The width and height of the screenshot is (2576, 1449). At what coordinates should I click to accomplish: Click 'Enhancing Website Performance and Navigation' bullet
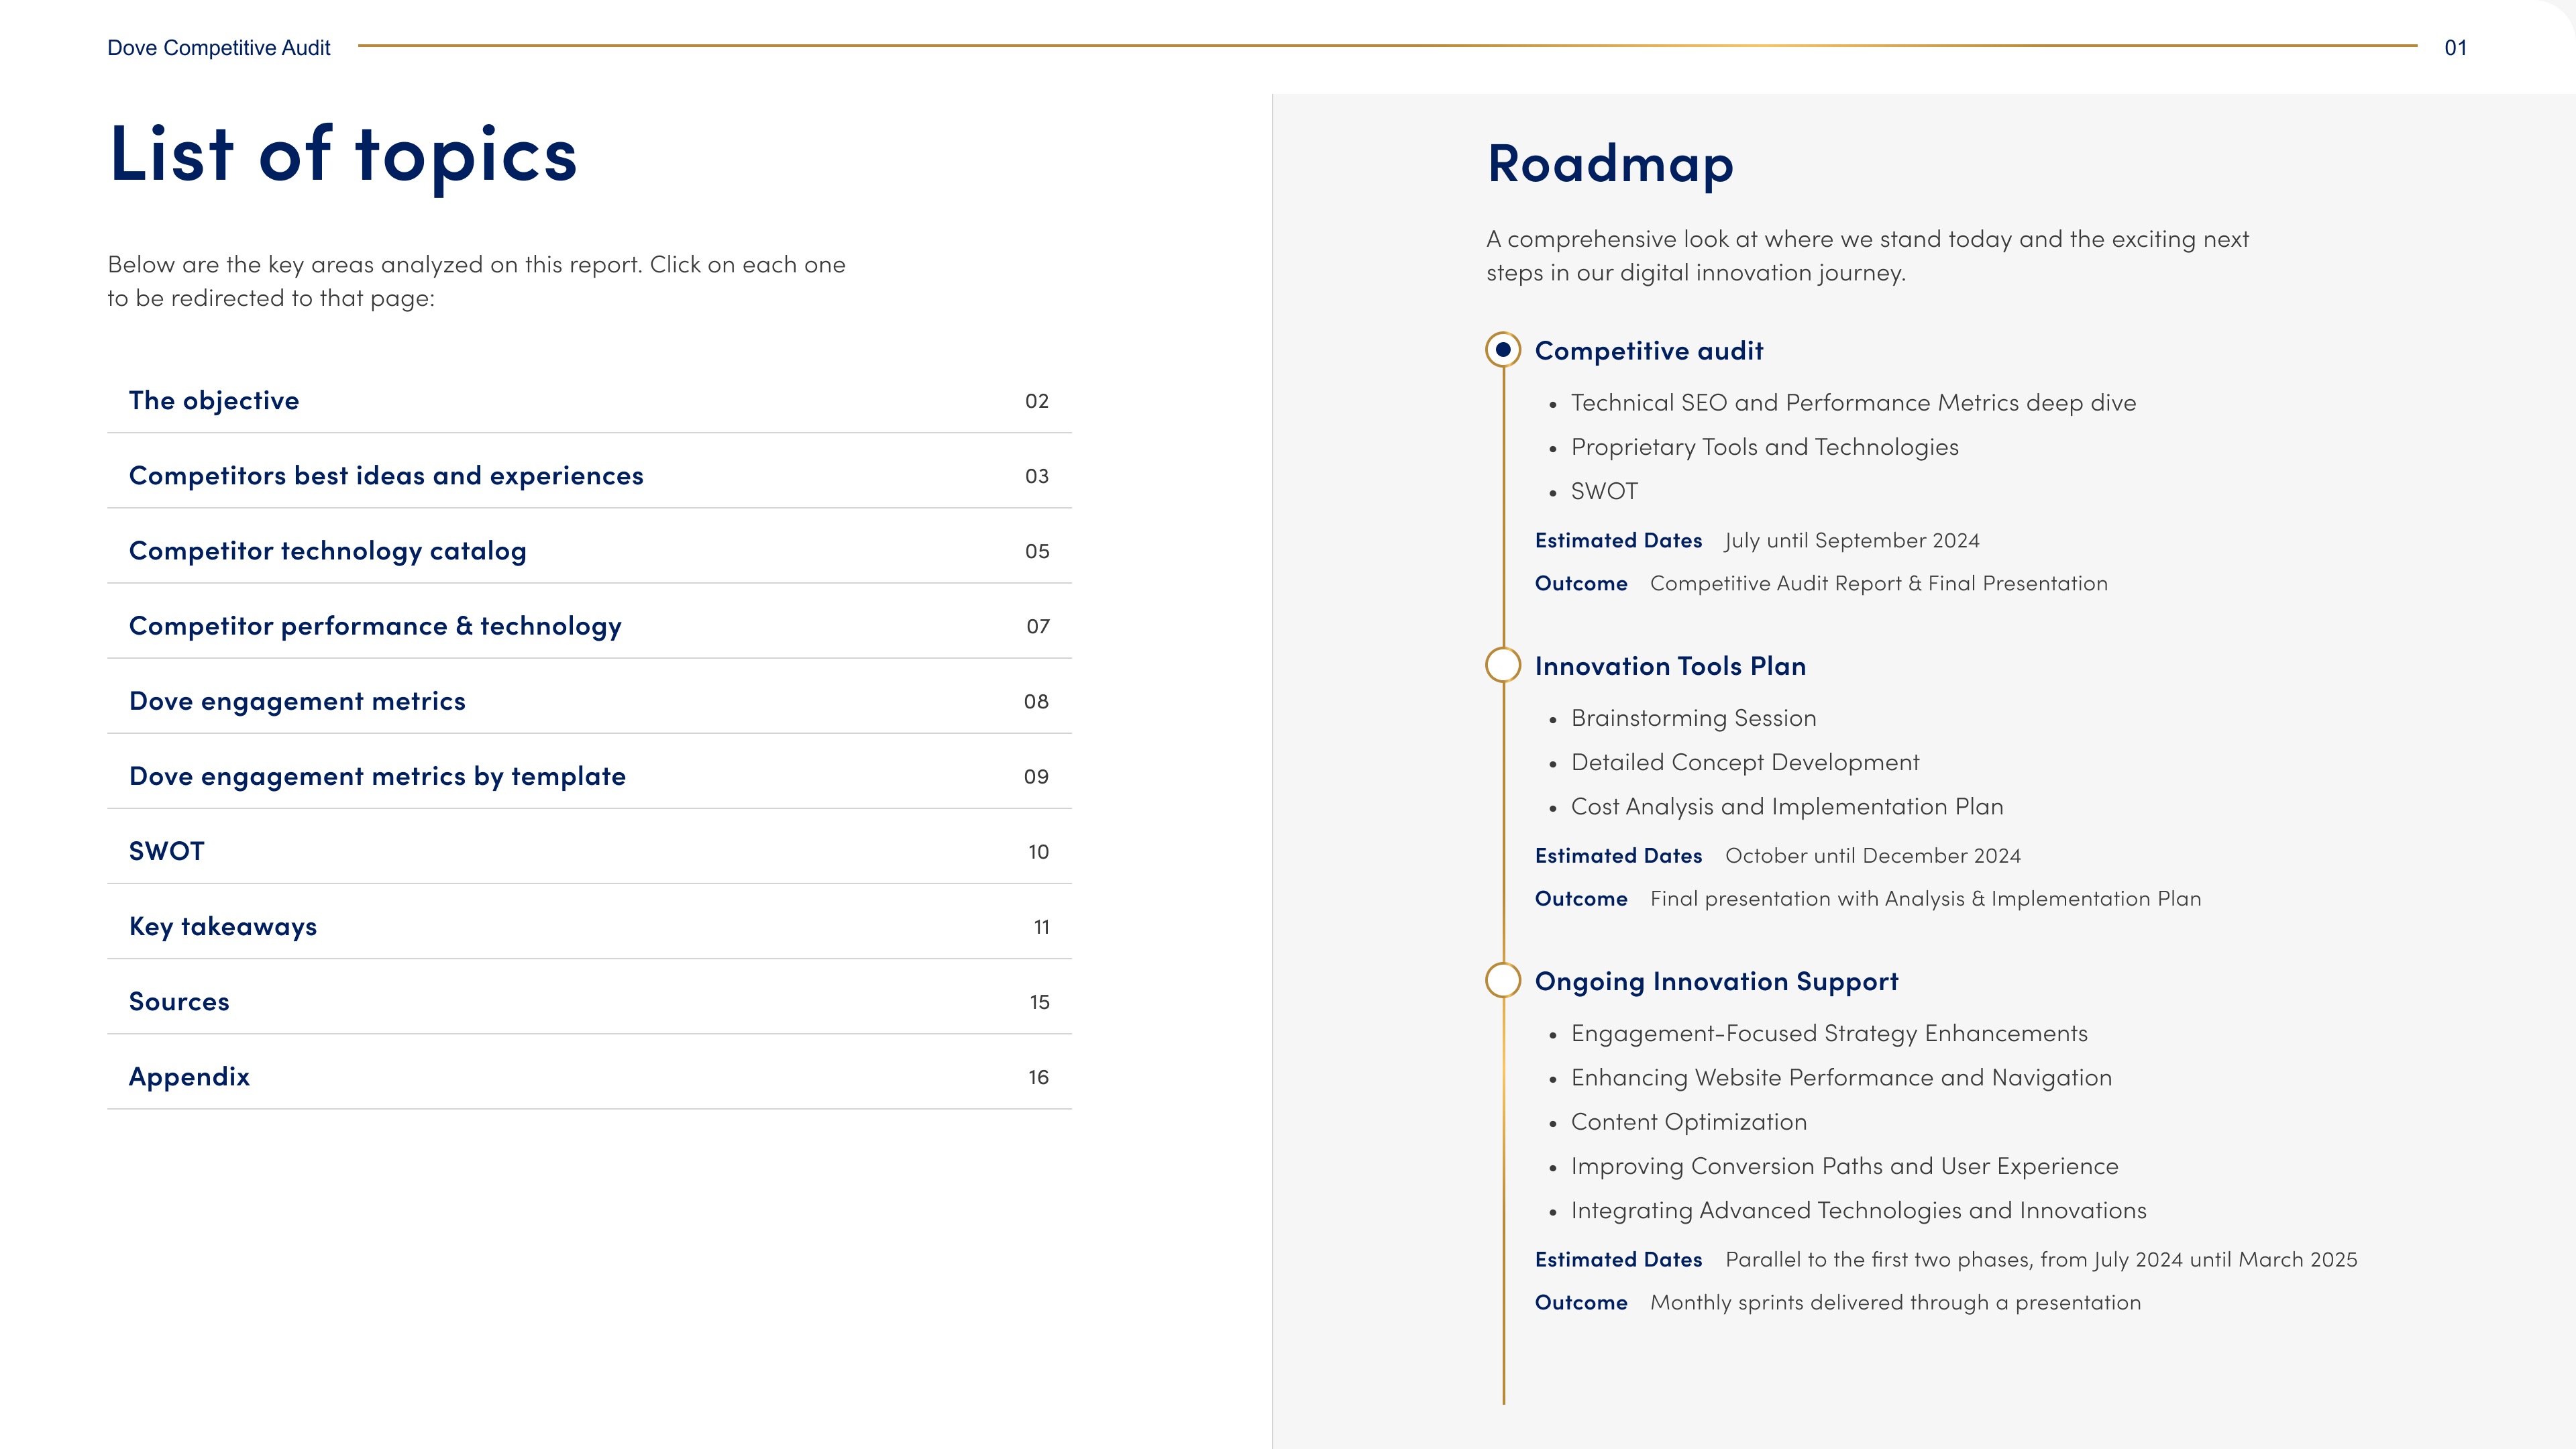[1841, 1077]
